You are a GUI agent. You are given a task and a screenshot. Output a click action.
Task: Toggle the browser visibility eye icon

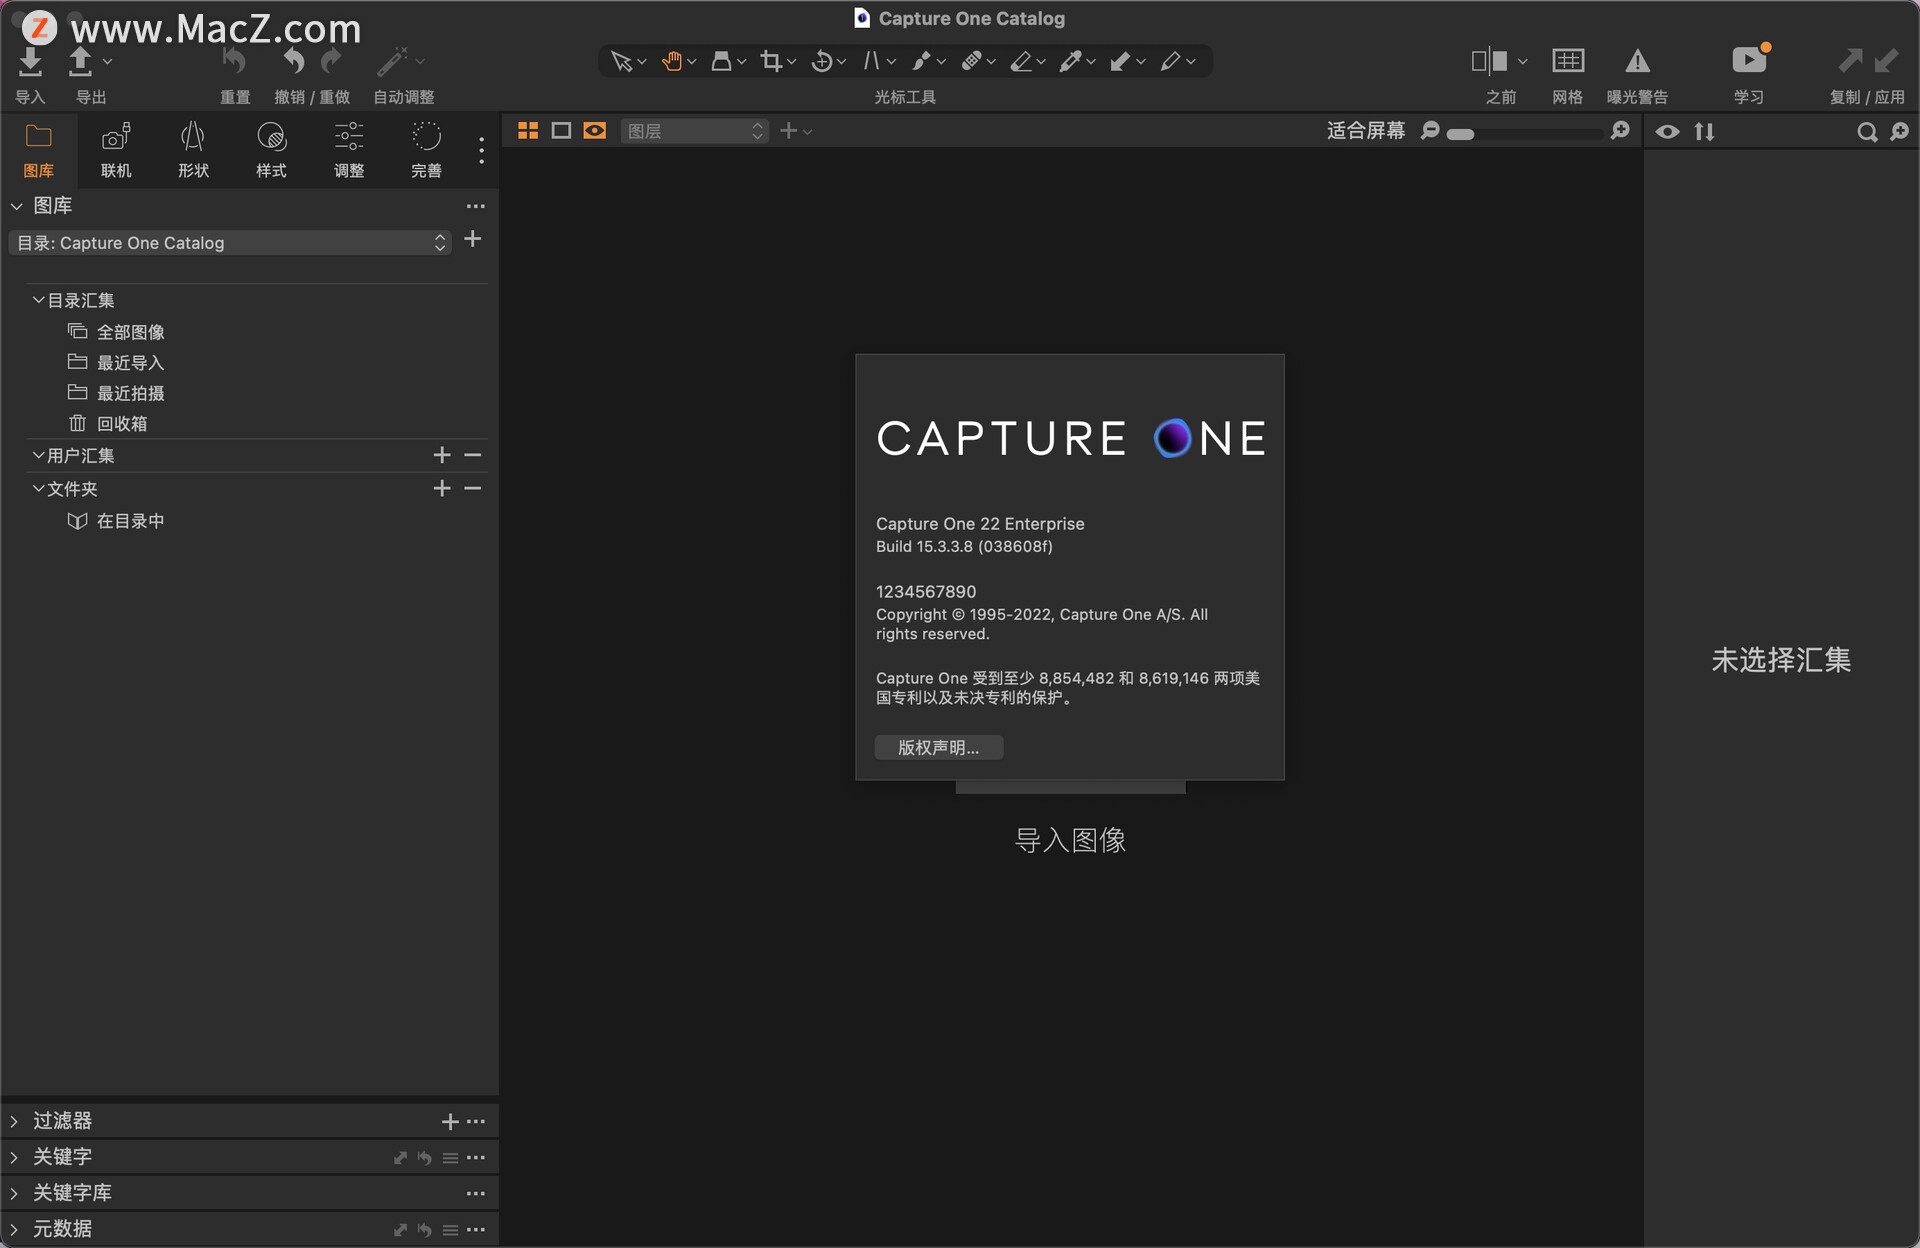(x=1667, y=132)
